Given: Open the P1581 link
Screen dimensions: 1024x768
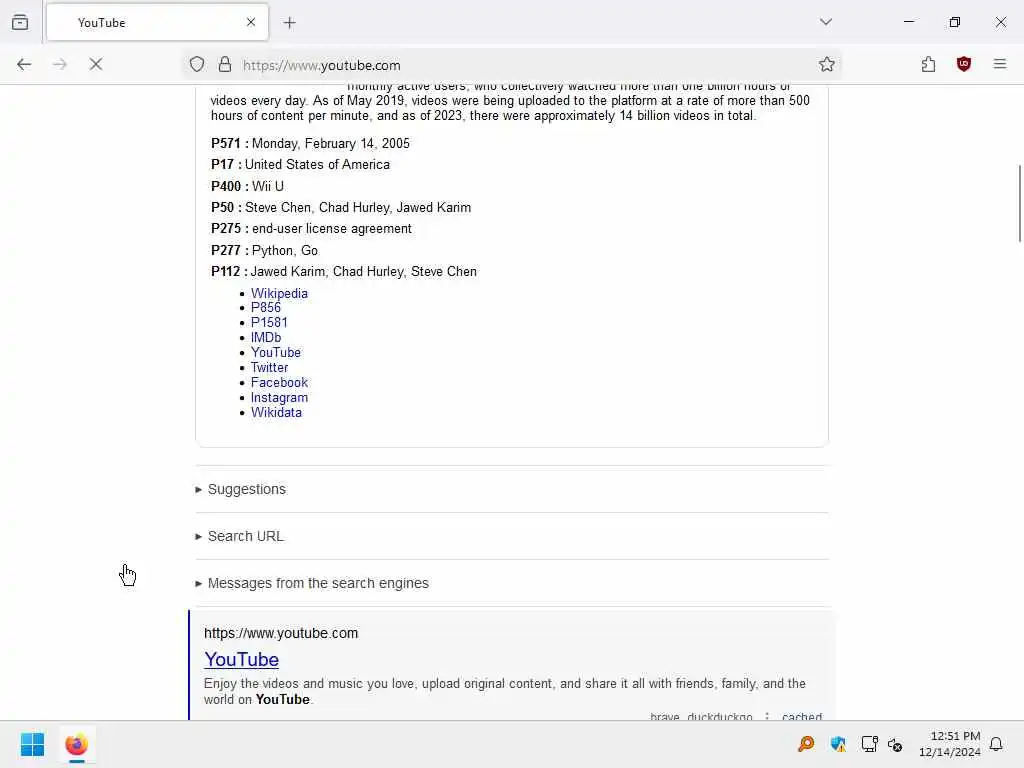Looking at the screenshot, I should coord(269,323).
